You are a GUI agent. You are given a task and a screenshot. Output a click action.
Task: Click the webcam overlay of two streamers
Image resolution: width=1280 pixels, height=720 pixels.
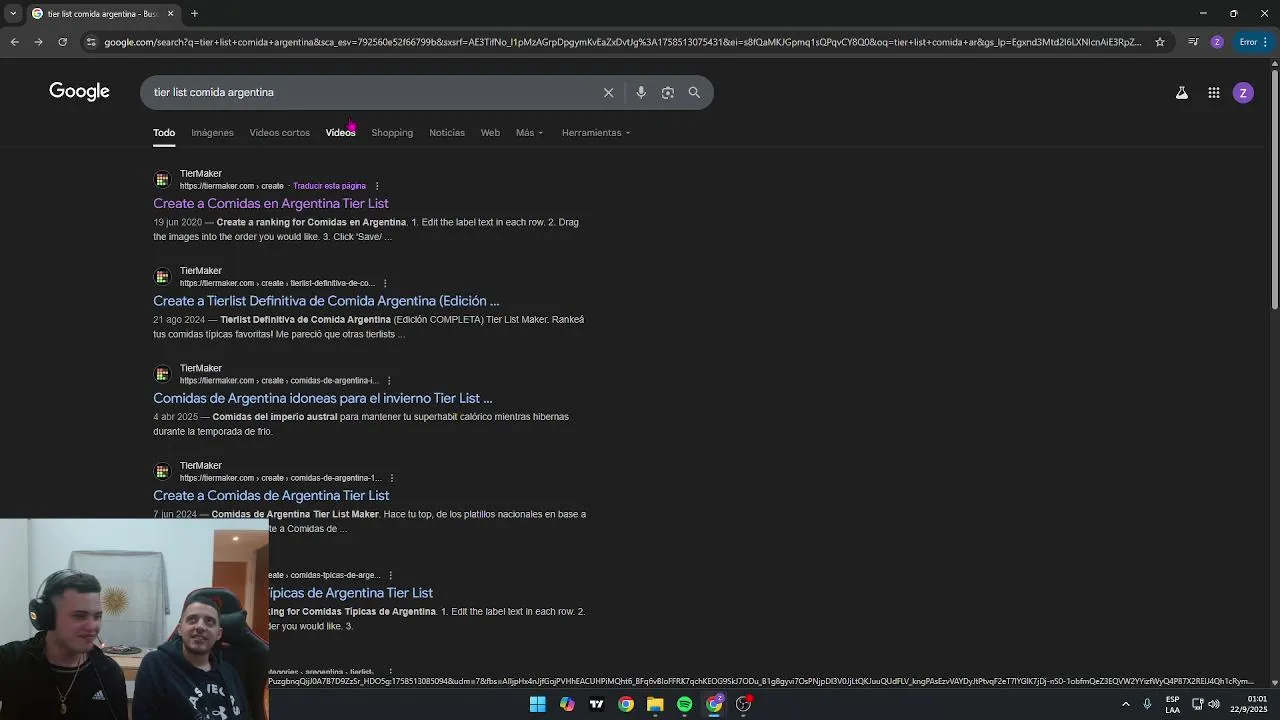click(x=134, y=620)
